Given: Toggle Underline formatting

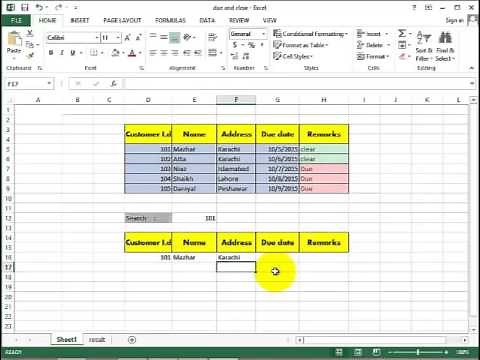Looking at the screenshot, I should tap(72, 53).
